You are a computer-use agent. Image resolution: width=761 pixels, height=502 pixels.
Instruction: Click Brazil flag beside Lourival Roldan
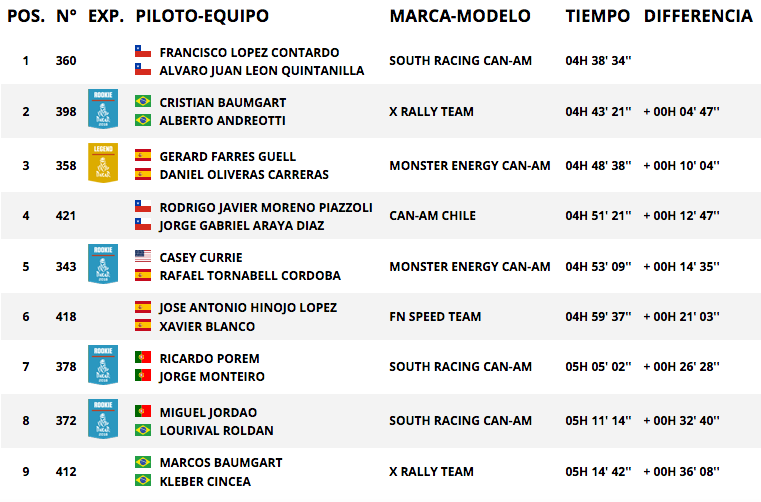[x=143, y=430]
